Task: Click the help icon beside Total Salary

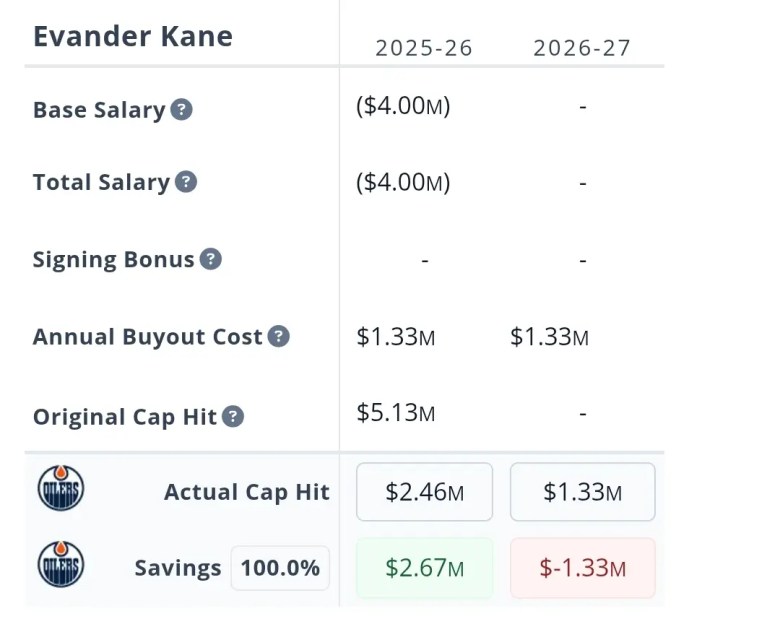Action: point(186,182)
